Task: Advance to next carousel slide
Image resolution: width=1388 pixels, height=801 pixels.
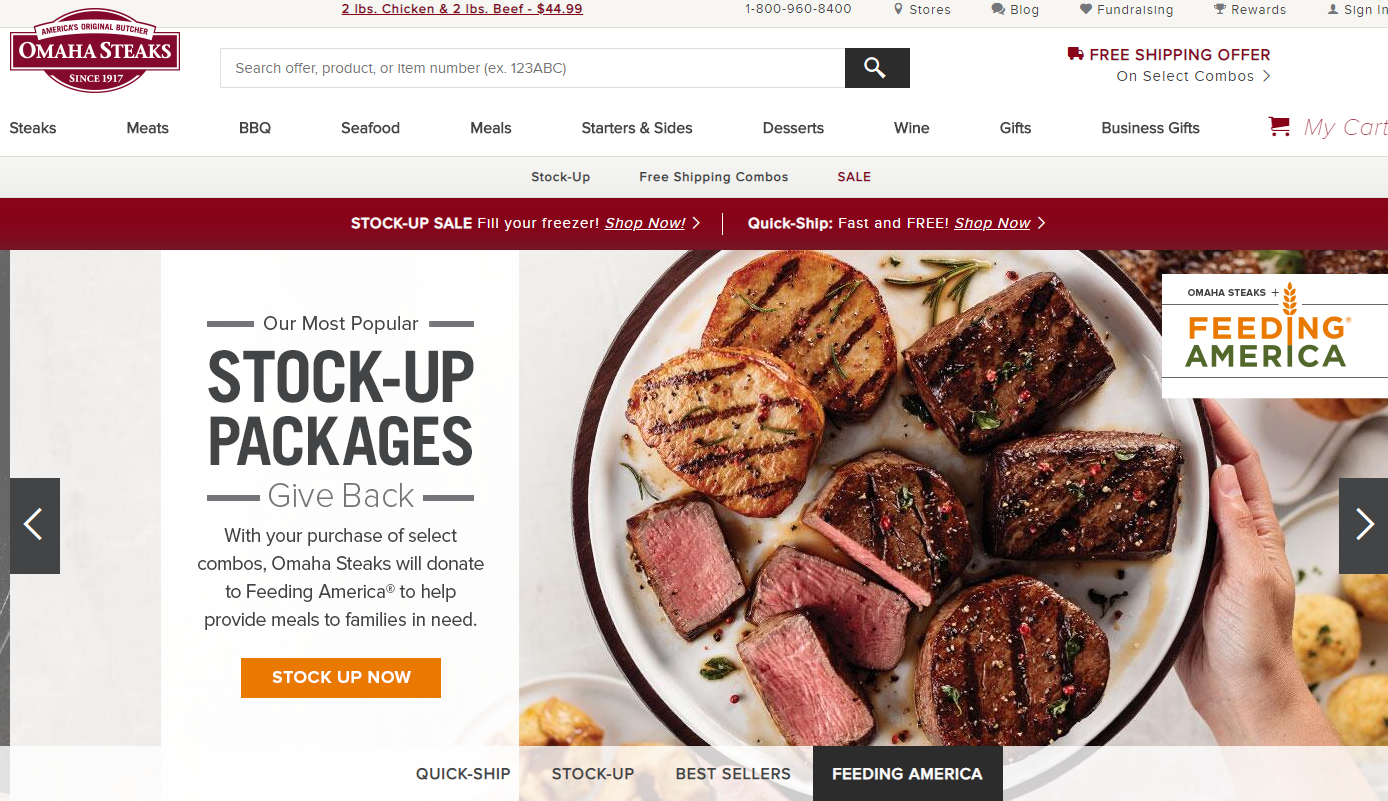Action: [x=1363, y=526]
